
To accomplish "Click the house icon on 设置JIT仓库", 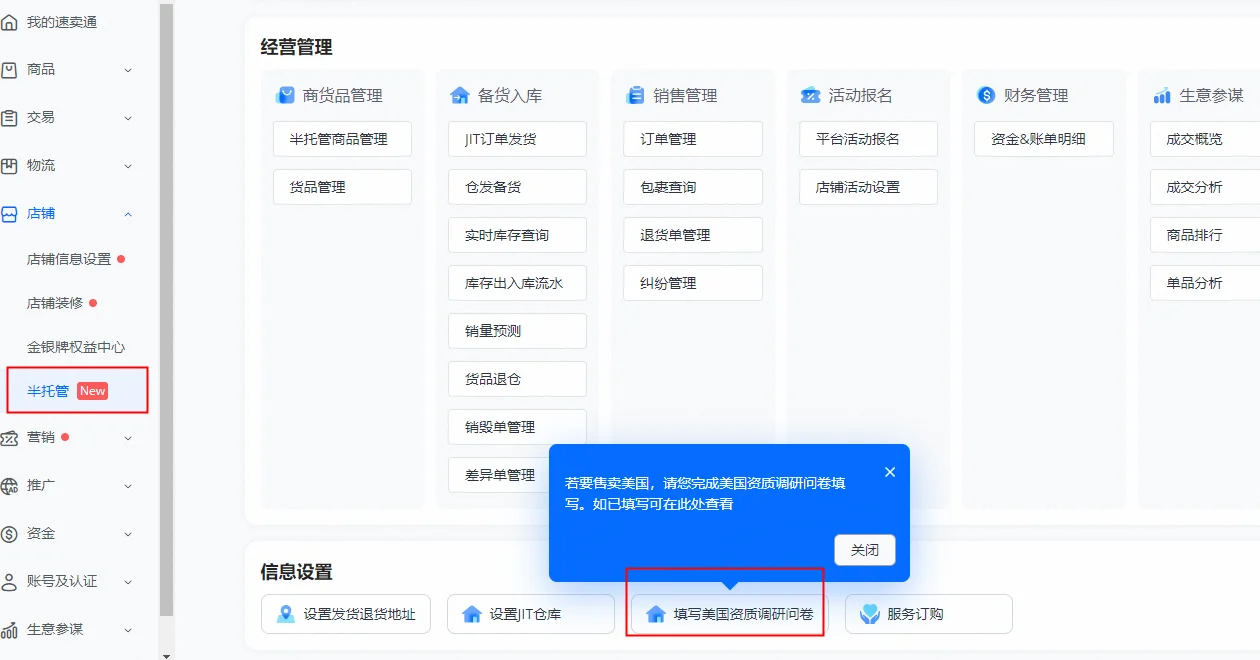I will pyautogui.click(x=472, y=614).
